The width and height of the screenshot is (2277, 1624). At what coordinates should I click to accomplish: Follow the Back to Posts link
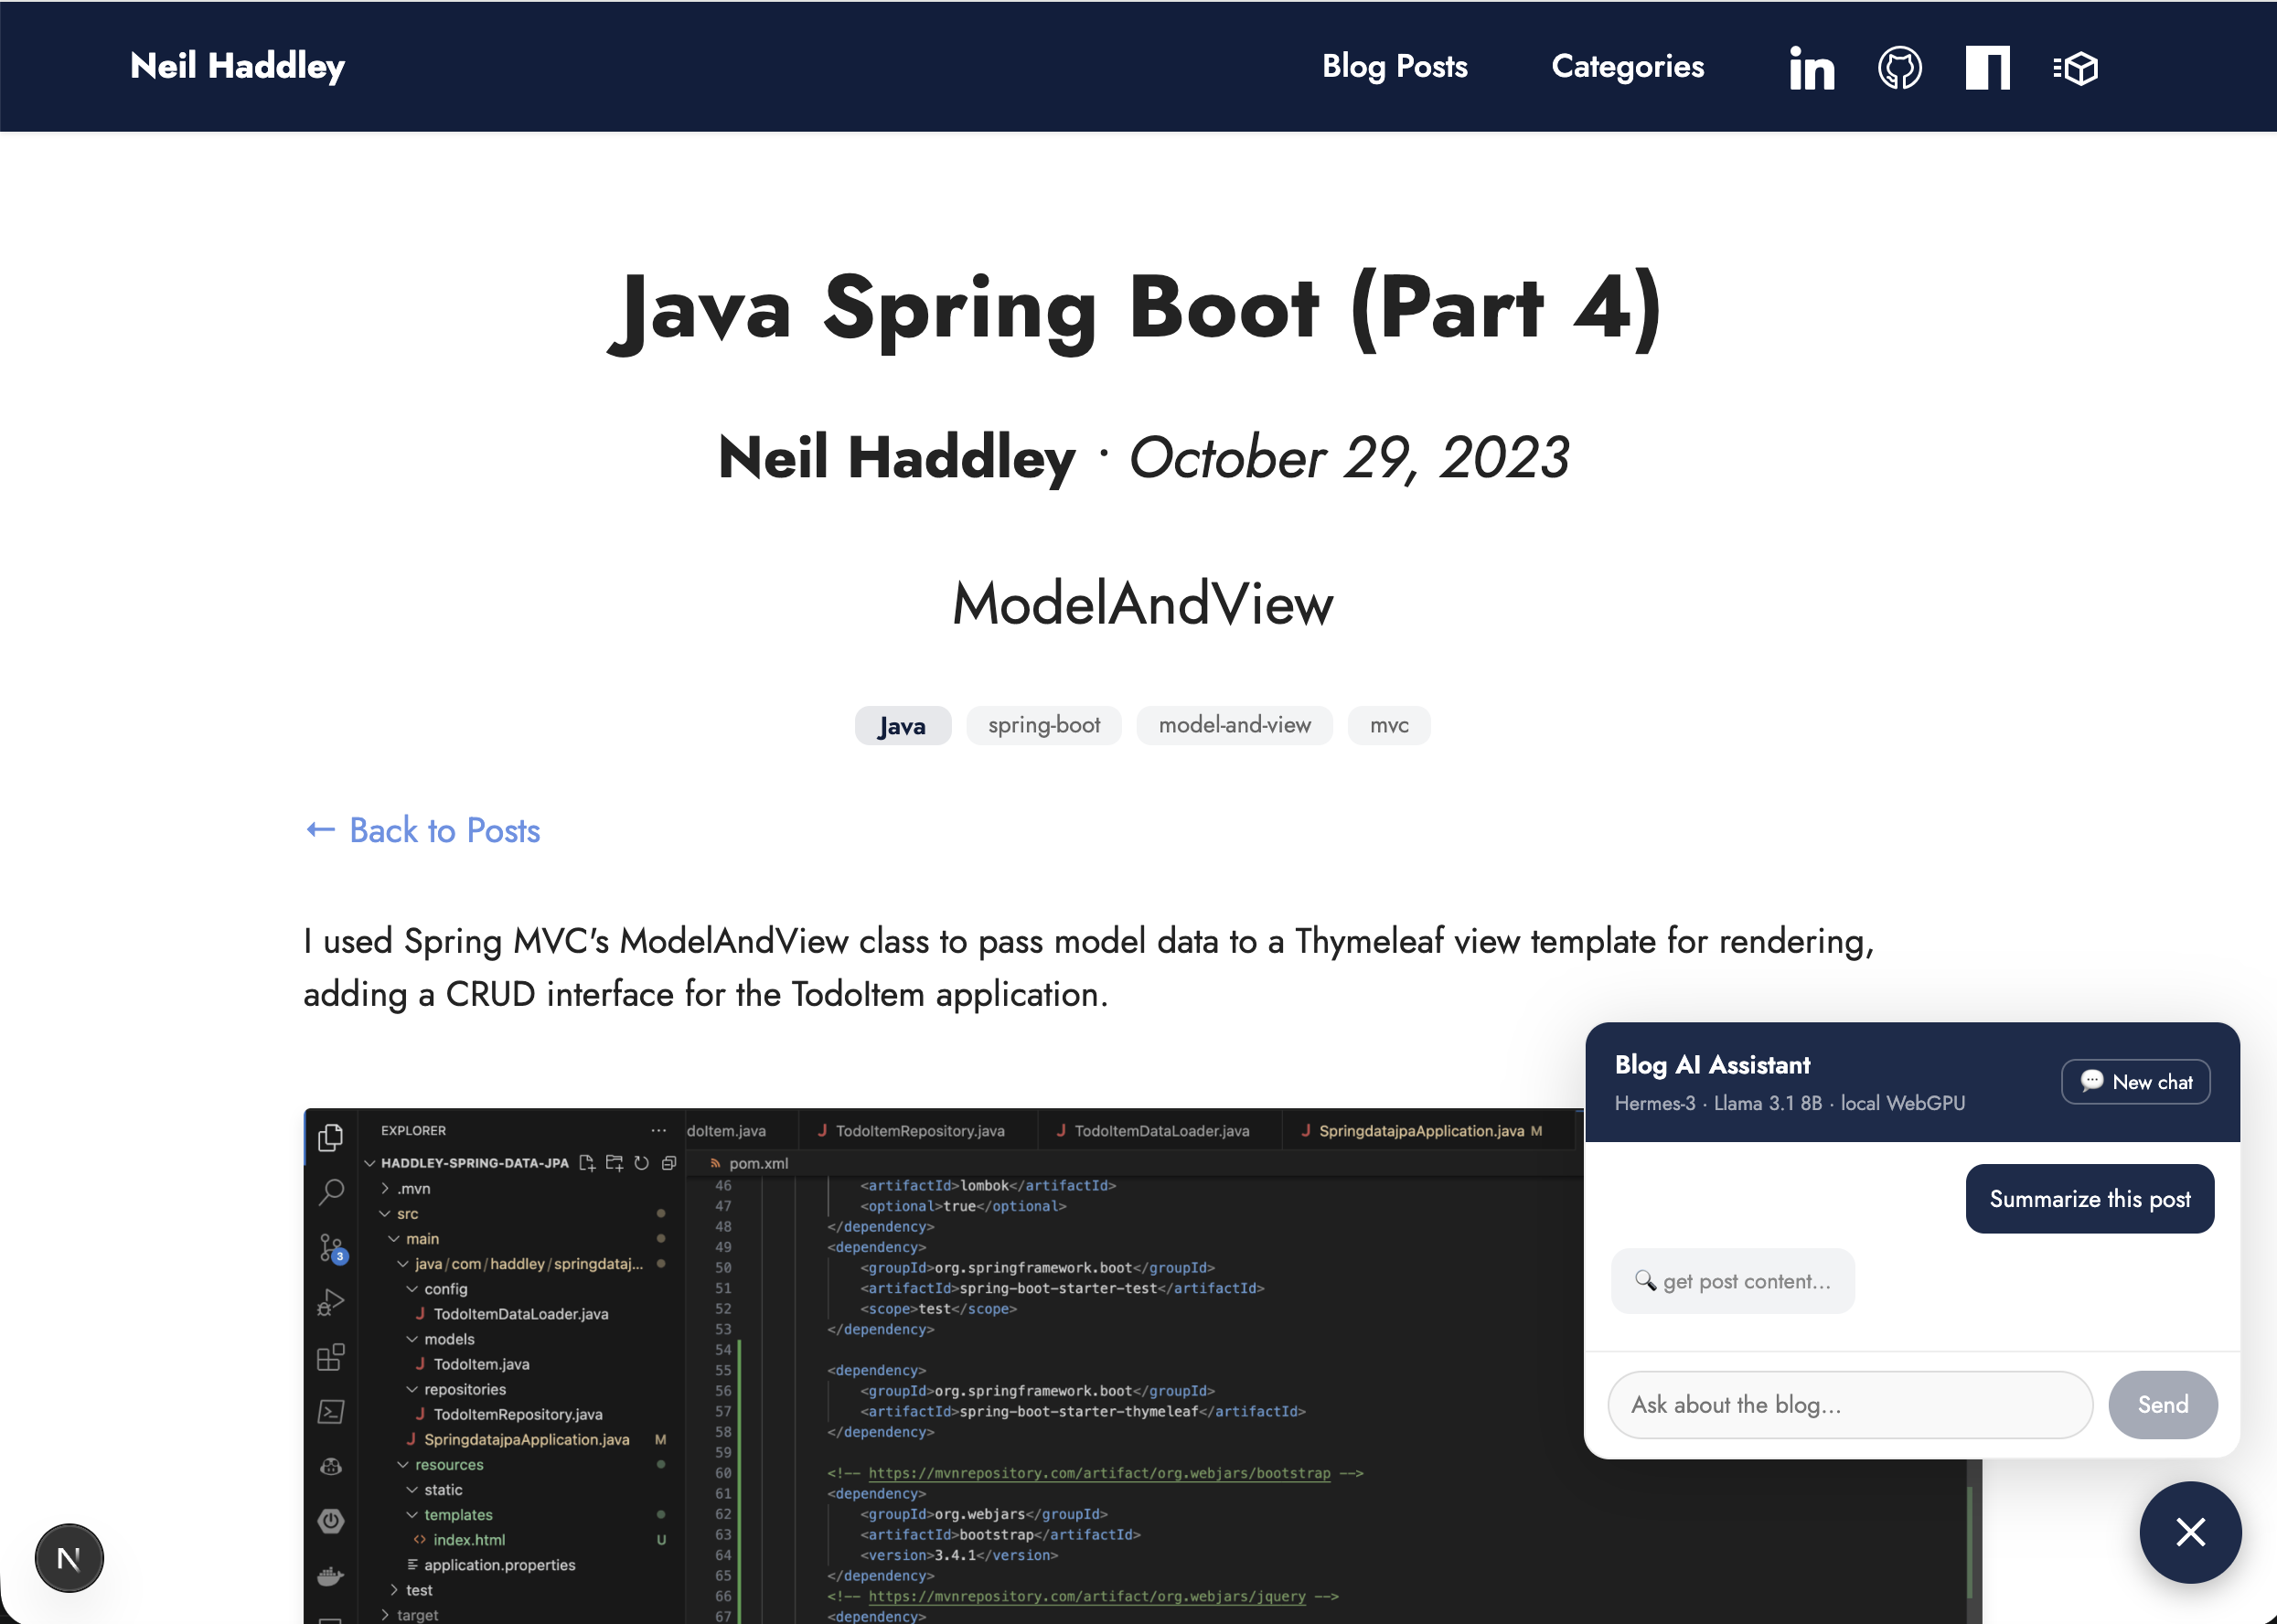point(422,830)
